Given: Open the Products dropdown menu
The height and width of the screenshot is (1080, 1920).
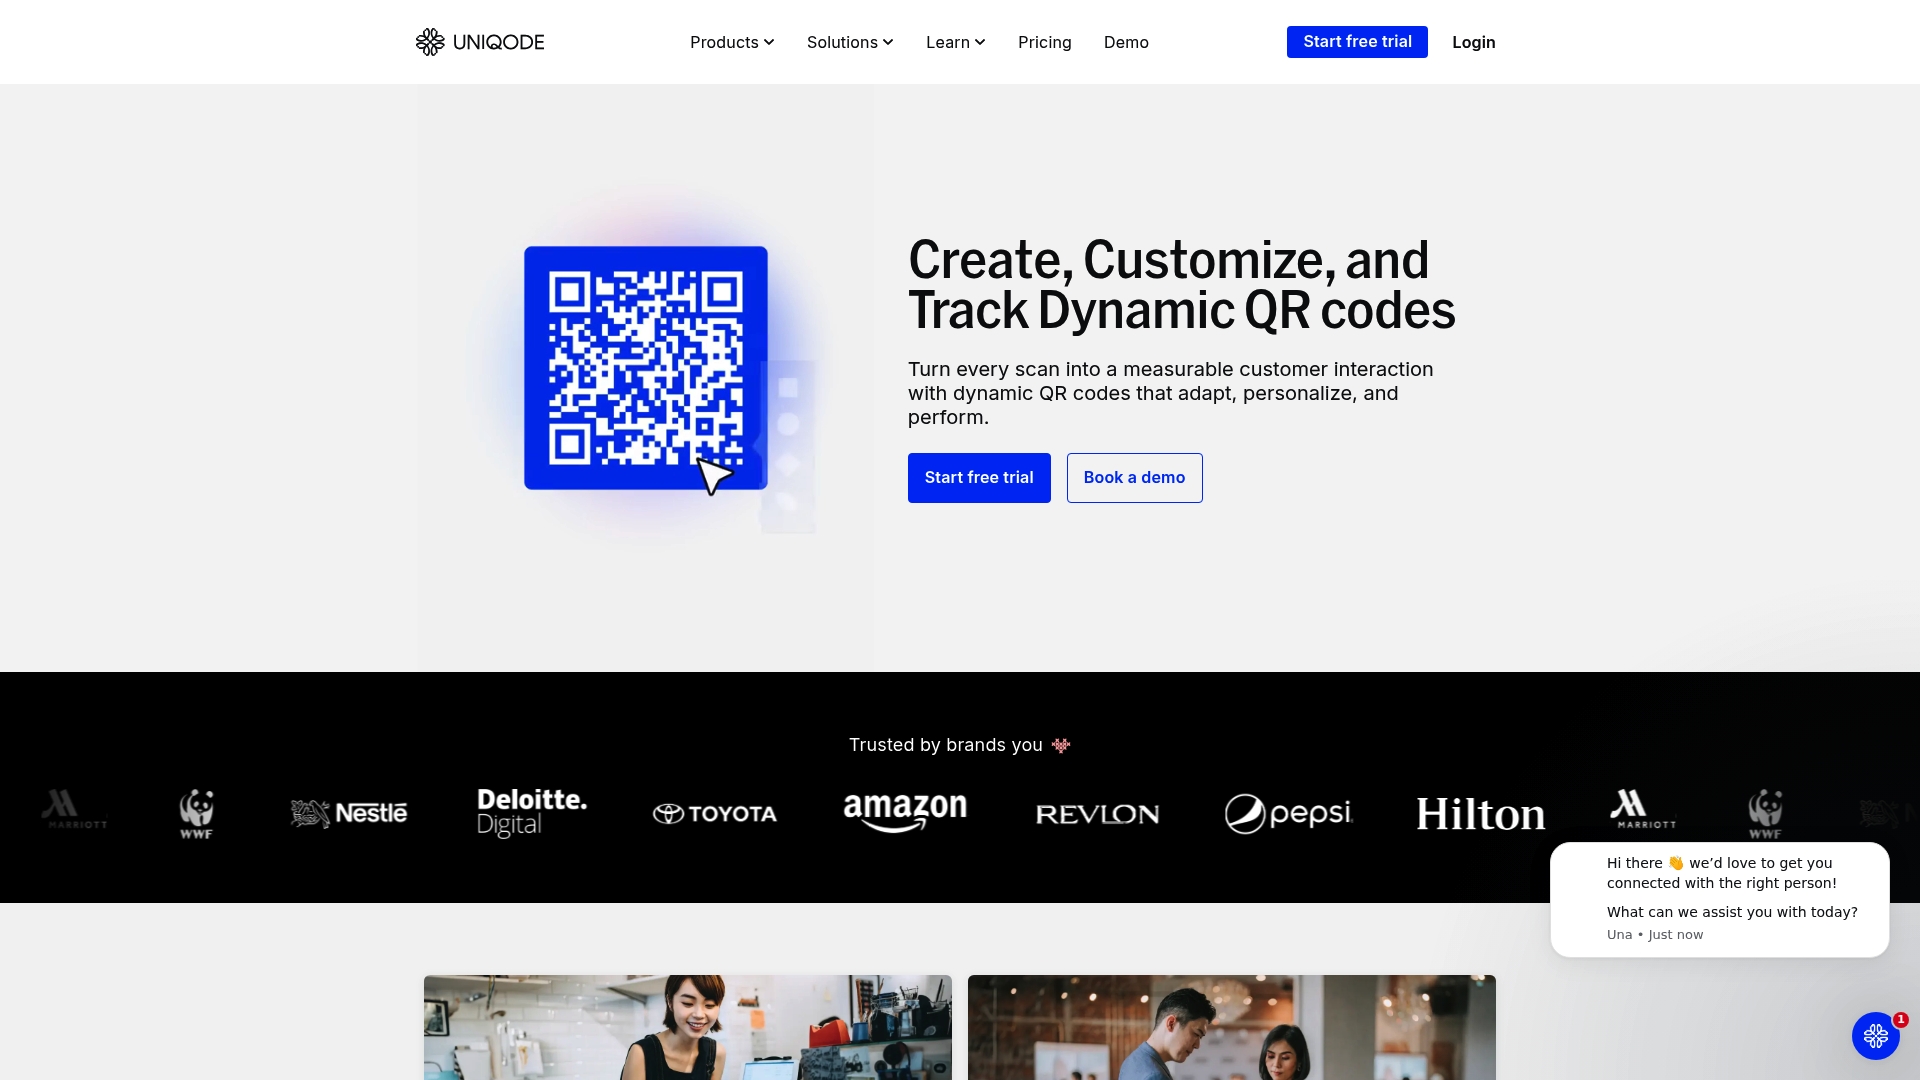Looking at the screenshot, I should 732,42.
